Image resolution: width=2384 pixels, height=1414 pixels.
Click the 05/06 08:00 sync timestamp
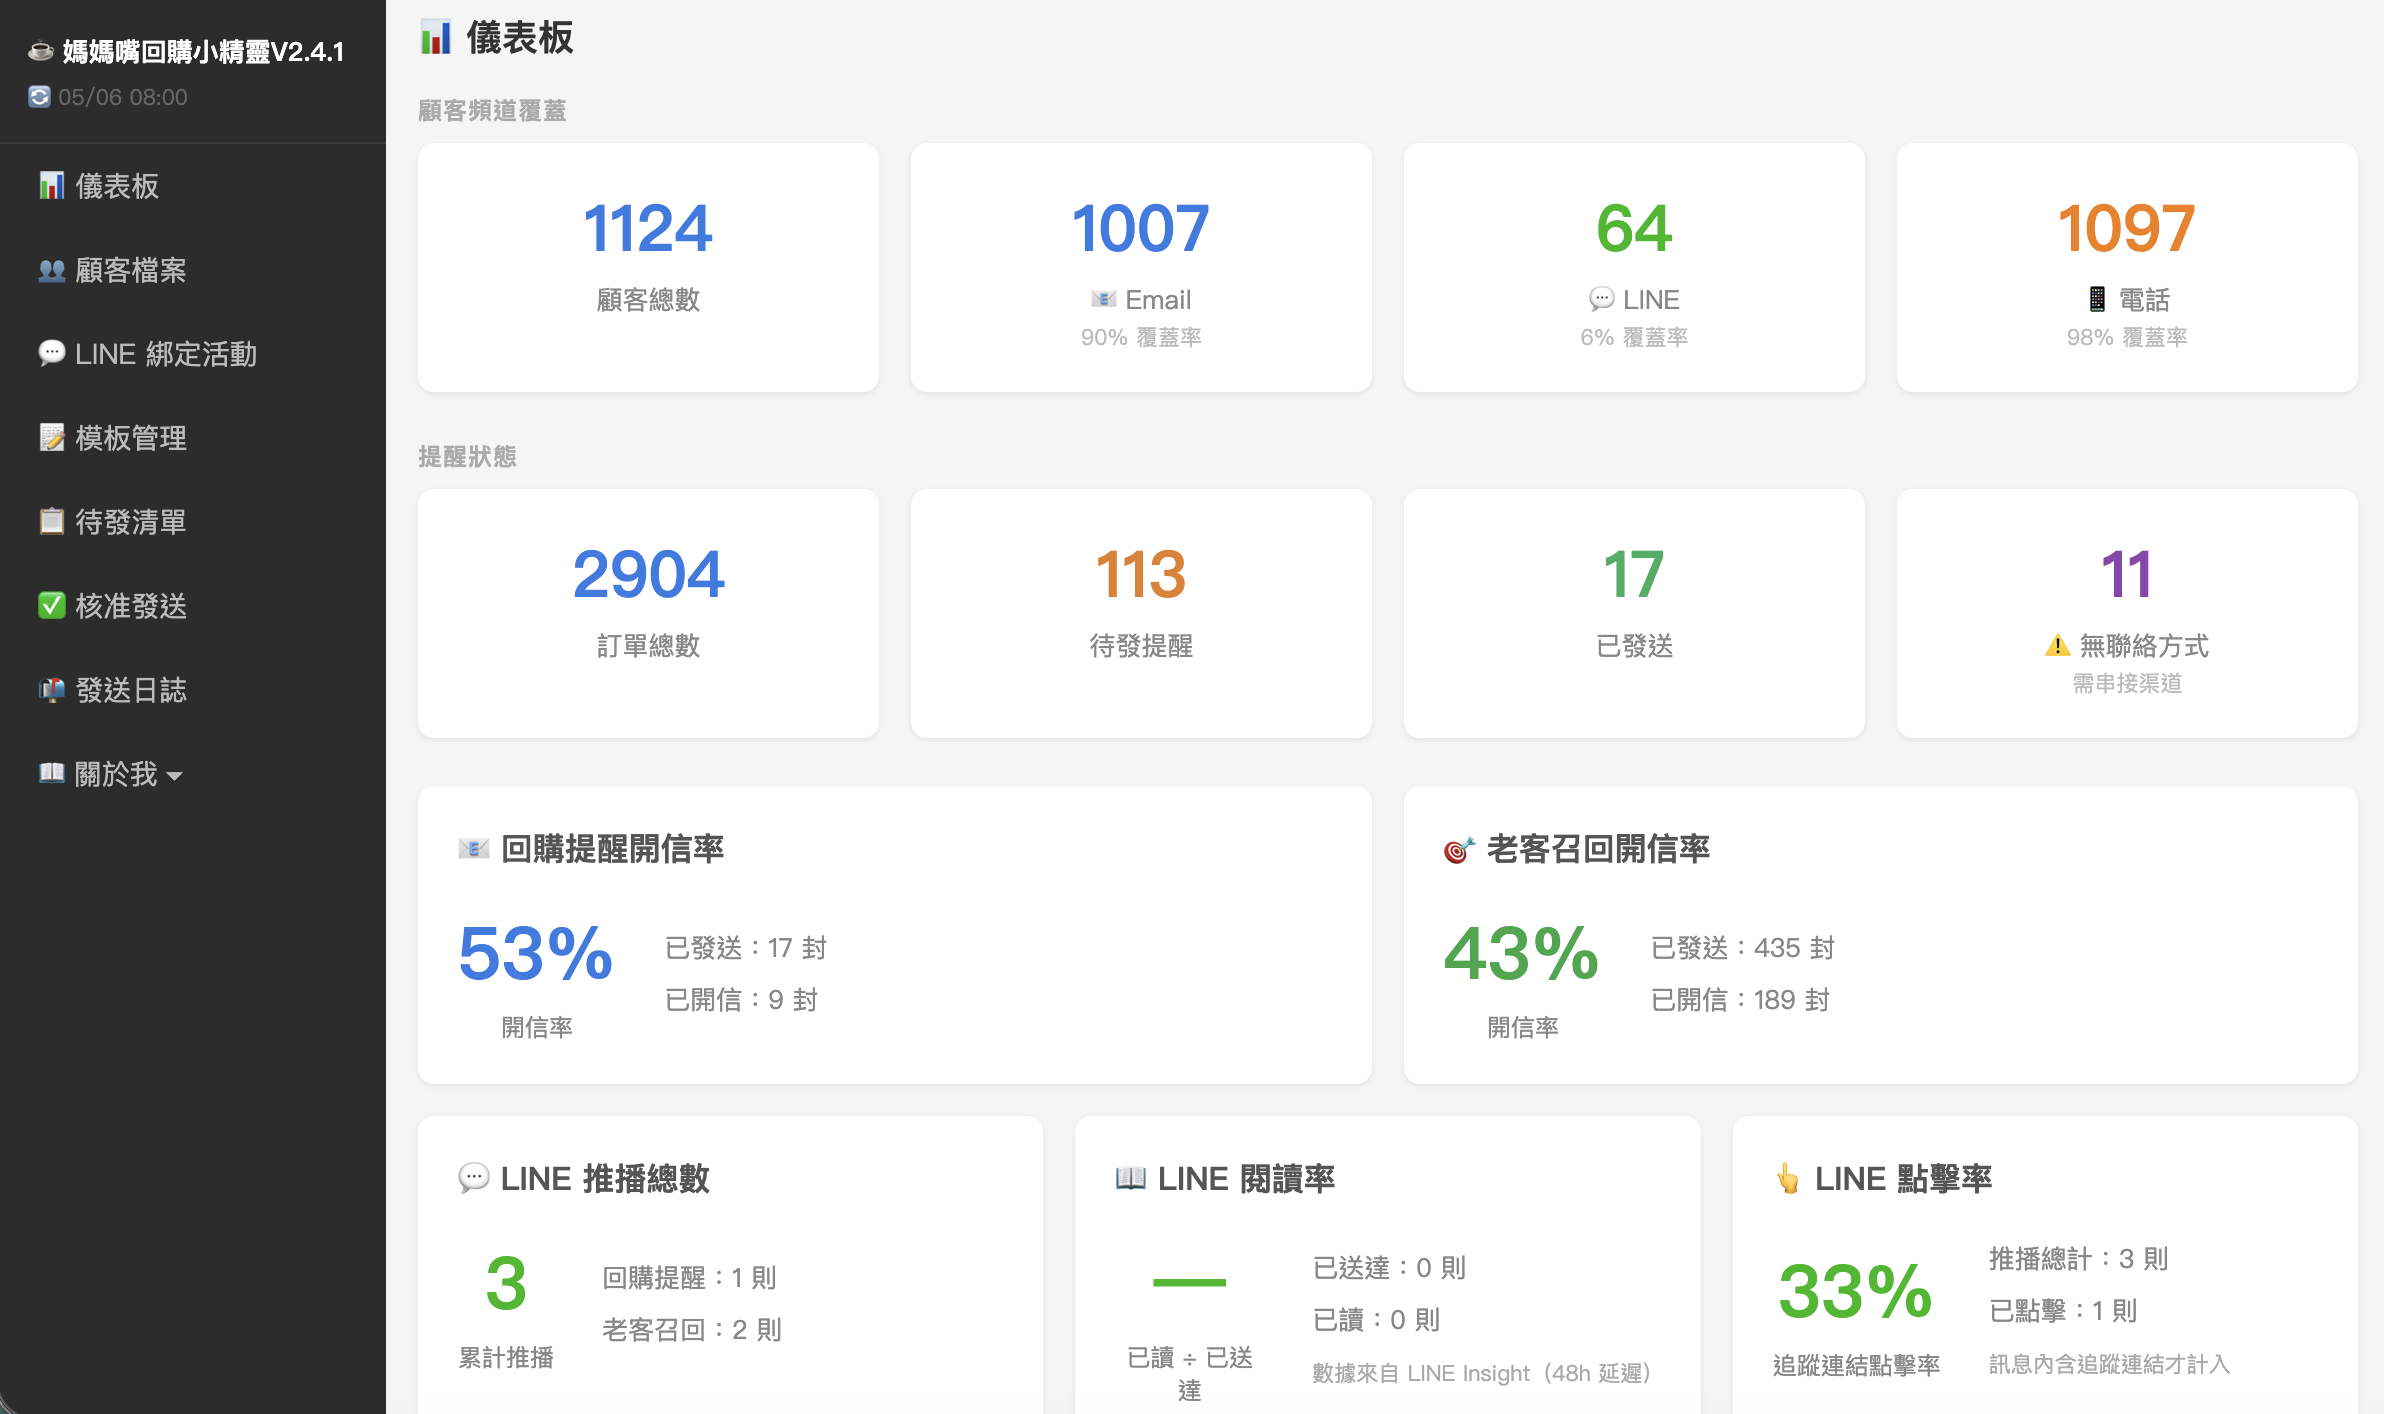coord(123,97)
